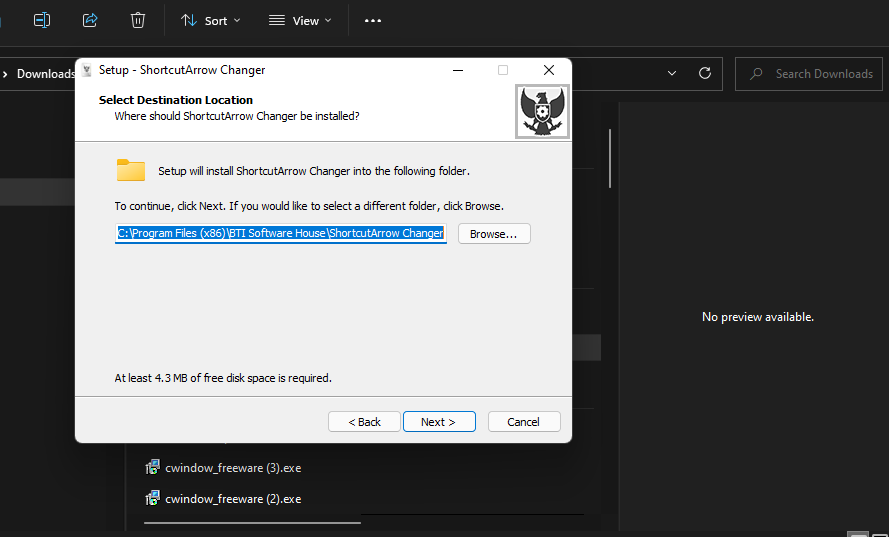
Task: Click the Next > button
Action: (x=439, y=422)
